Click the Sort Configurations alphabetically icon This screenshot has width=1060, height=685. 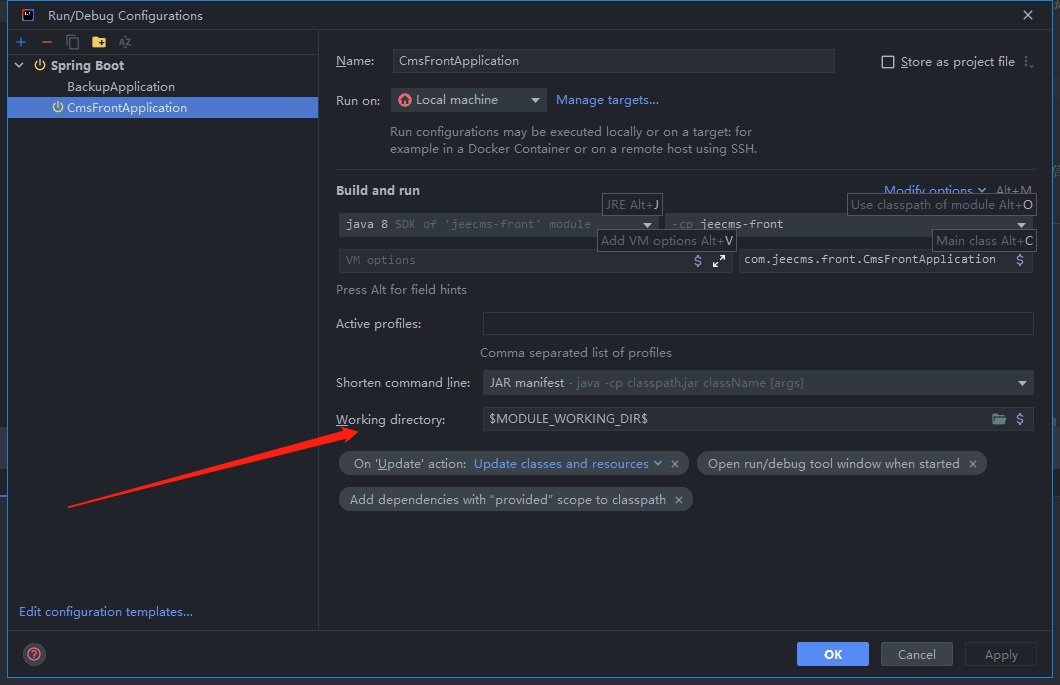125,42
